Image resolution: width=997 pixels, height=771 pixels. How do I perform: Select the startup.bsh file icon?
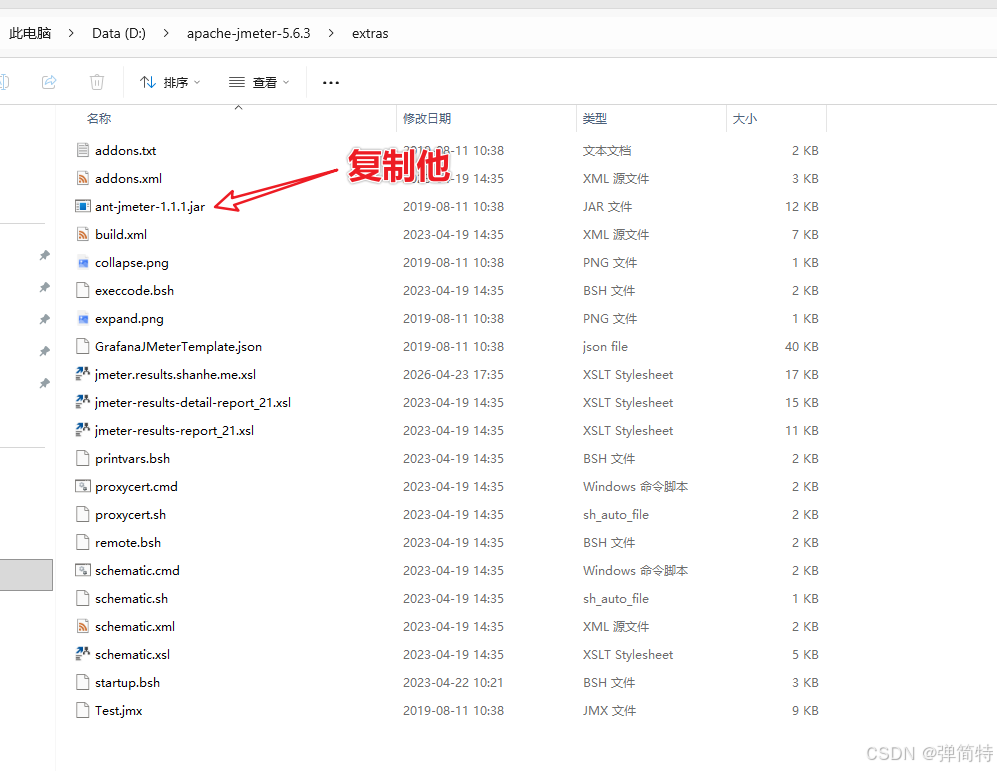tap(83, 681)
